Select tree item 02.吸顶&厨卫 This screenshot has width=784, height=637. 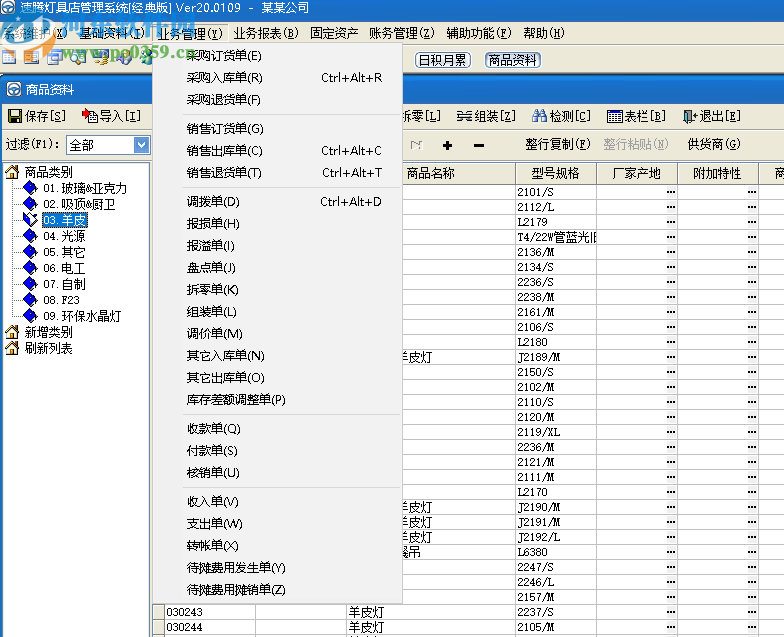pyautogui.click(x=79, y=204)
